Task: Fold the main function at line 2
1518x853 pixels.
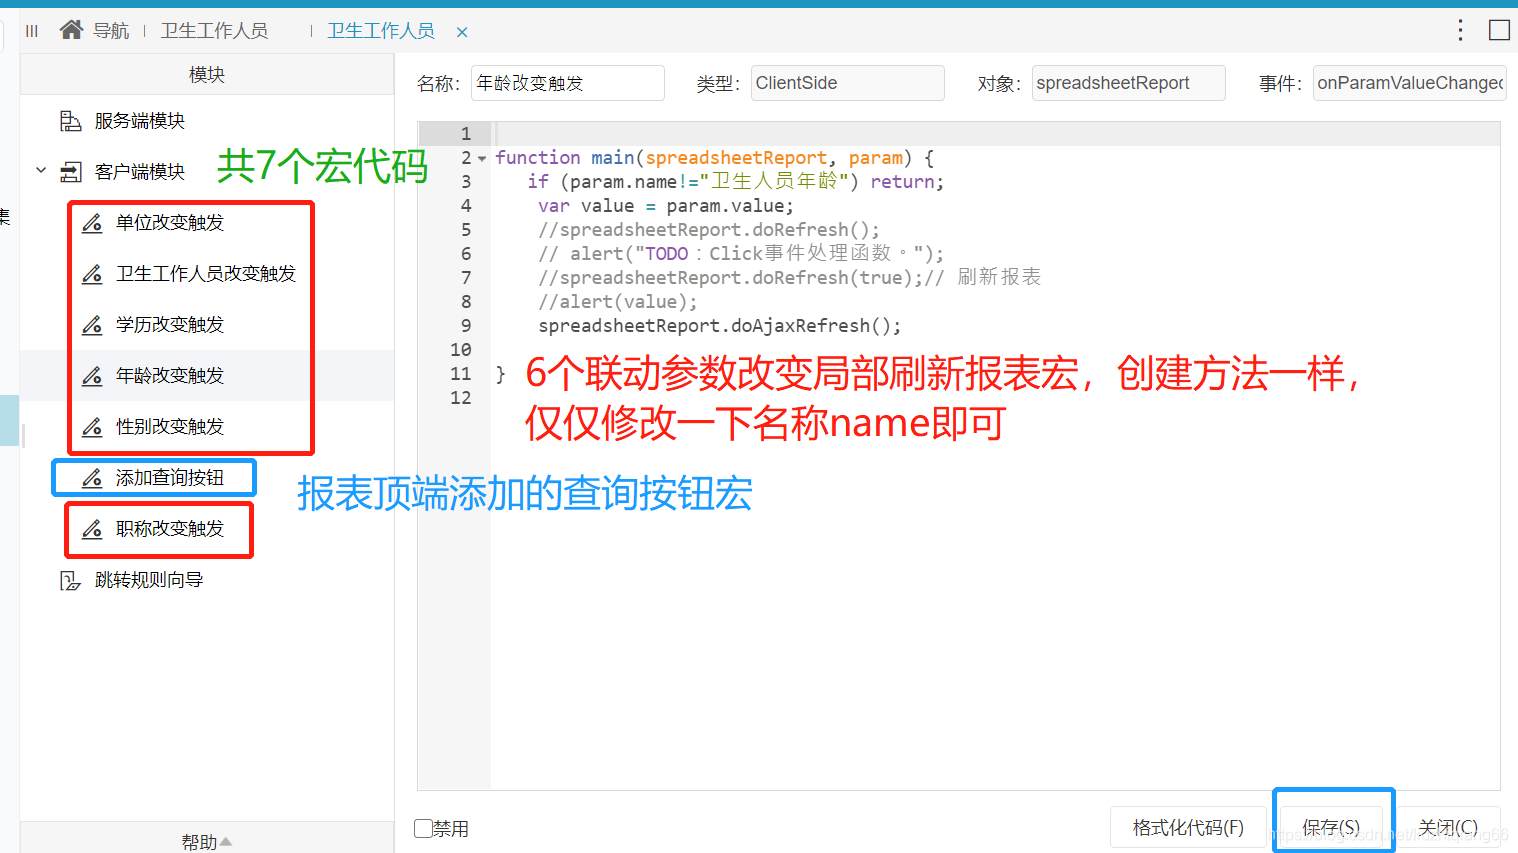Action: (x=482, y=158)
